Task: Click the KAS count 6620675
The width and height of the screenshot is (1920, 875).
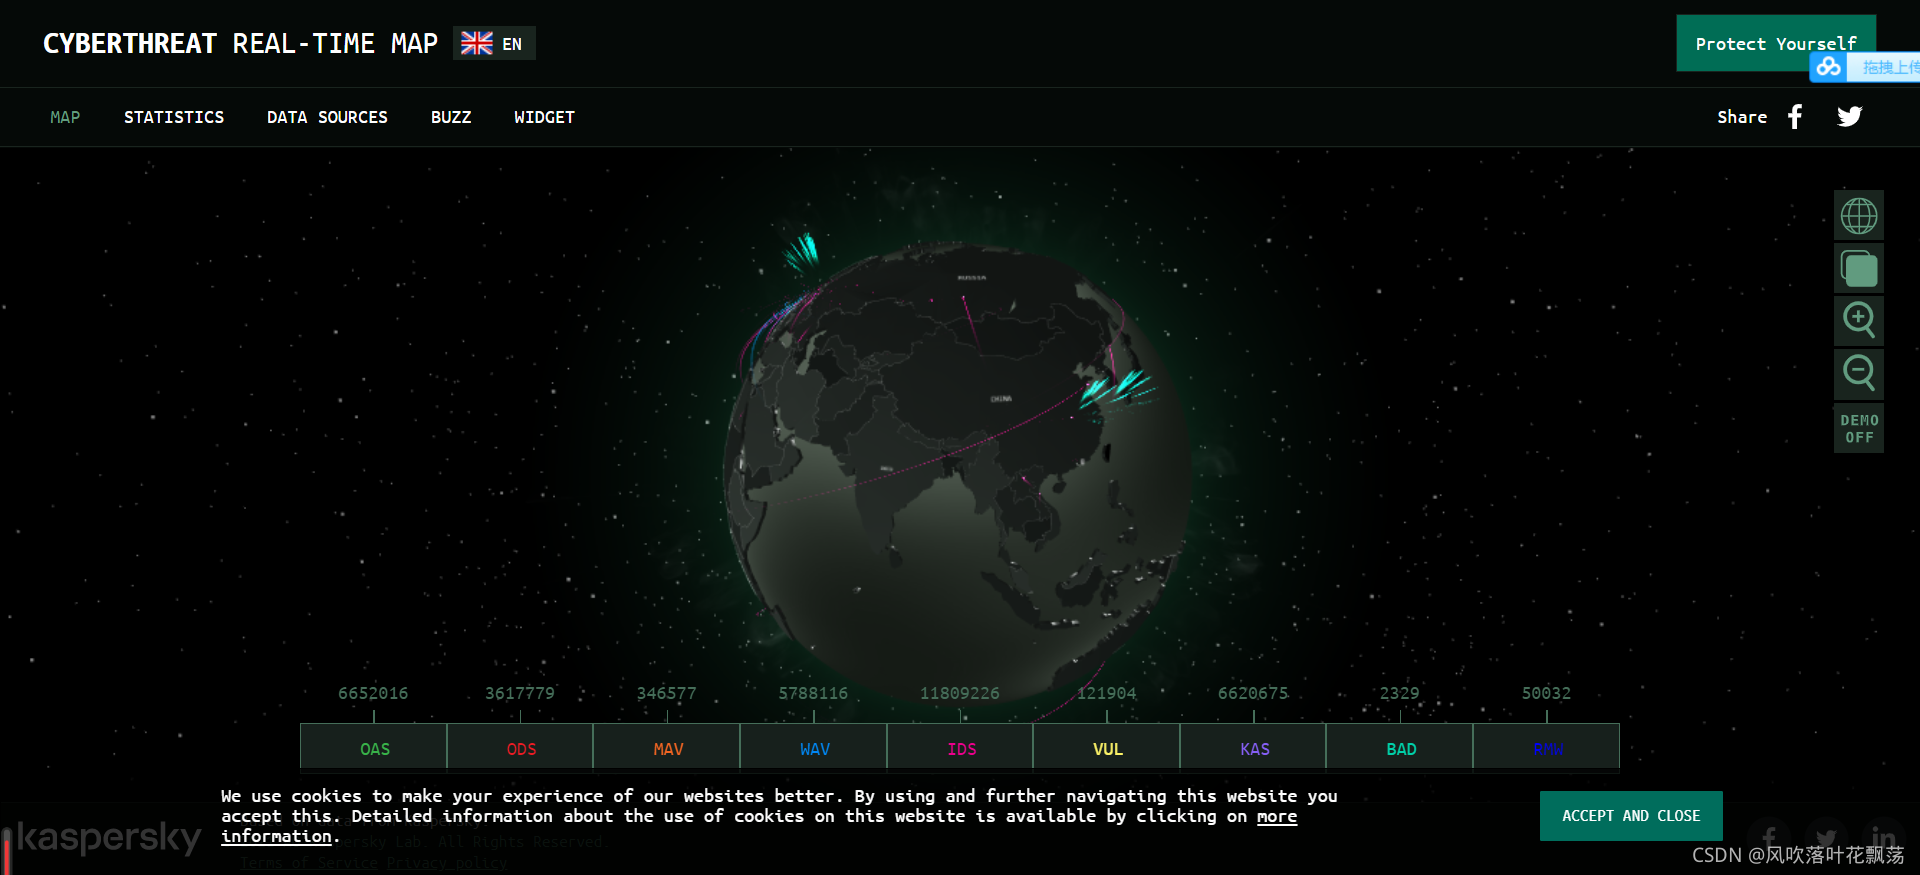Action: click(x=1253, y=693)
